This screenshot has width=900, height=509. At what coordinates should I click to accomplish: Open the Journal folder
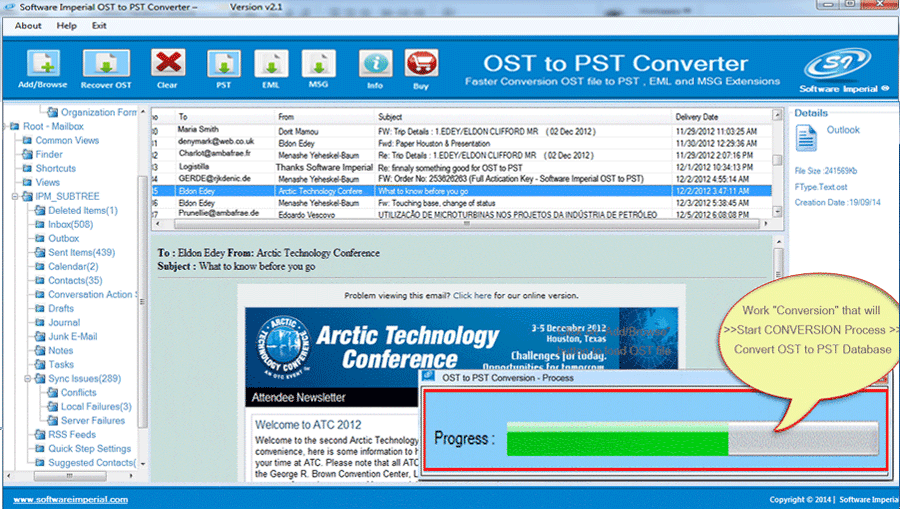coord(64,323)
